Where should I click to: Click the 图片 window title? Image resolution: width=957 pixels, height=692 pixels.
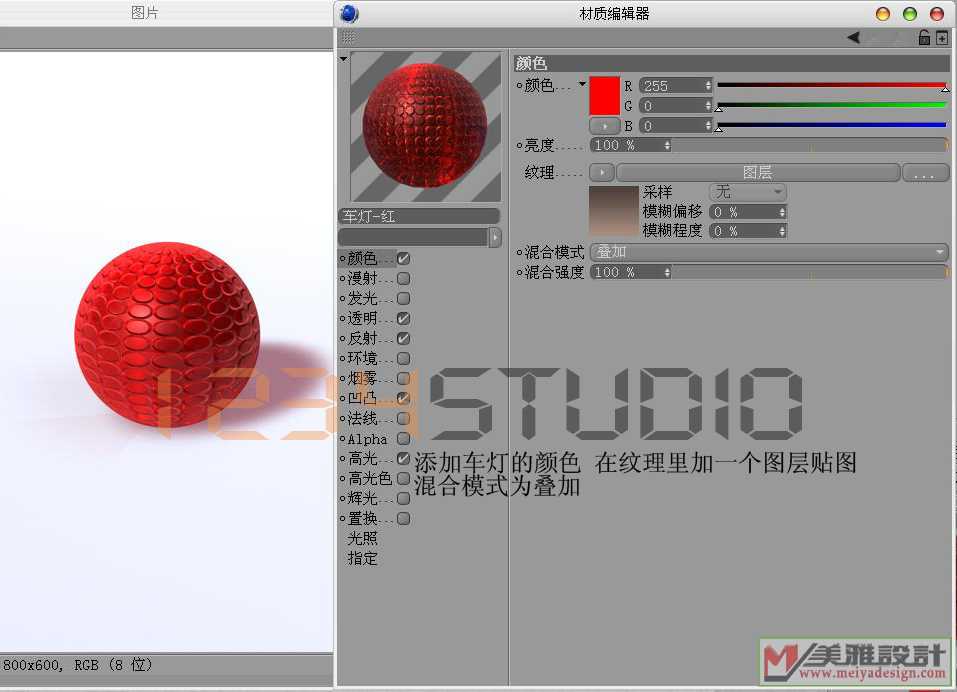[145, 13]
